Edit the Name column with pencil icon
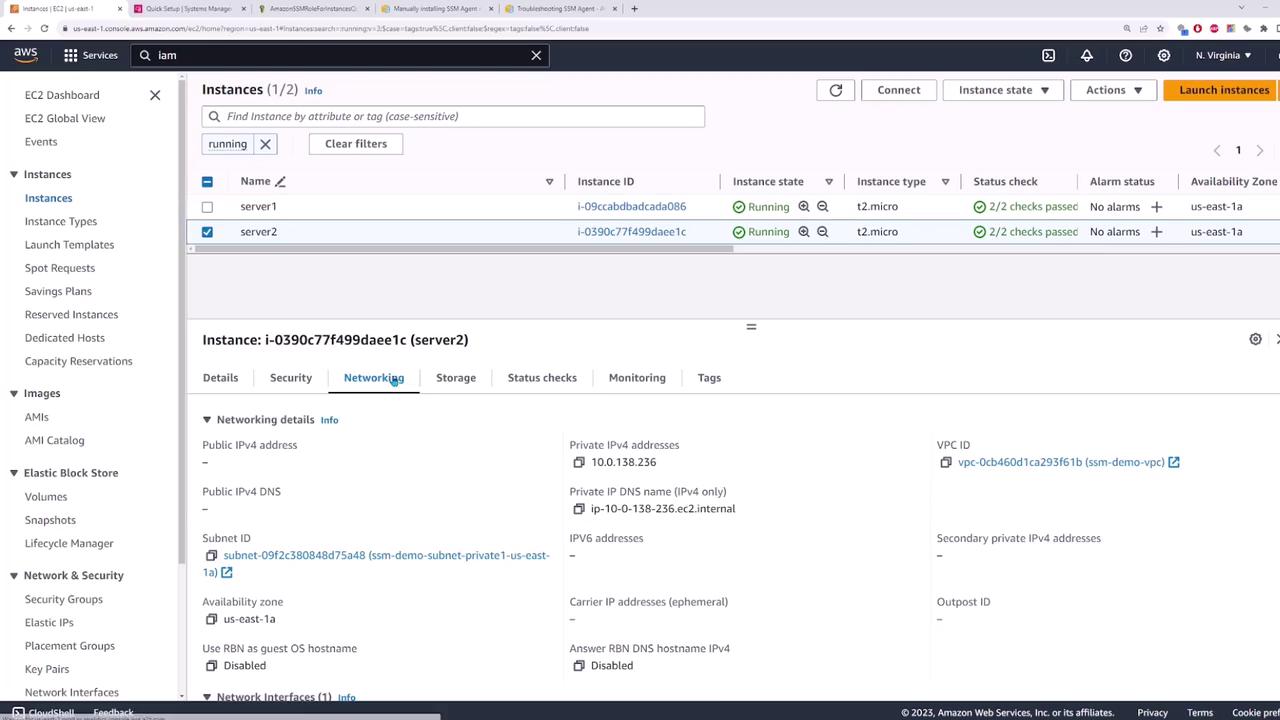Image resolution: width=1280 pixels, height=720 pixels. 280,182
